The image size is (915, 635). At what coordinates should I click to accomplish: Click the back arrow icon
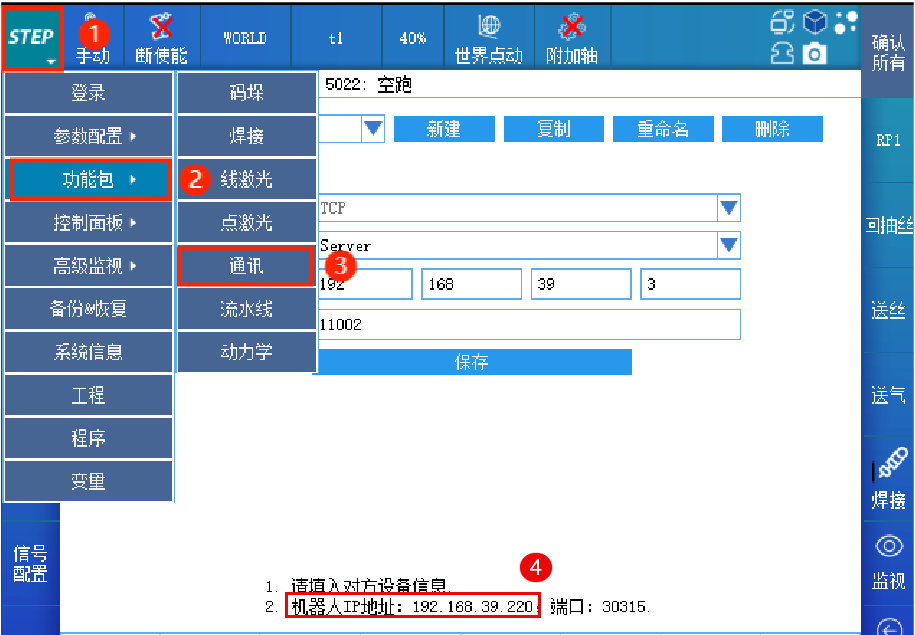tap(888, 626)
